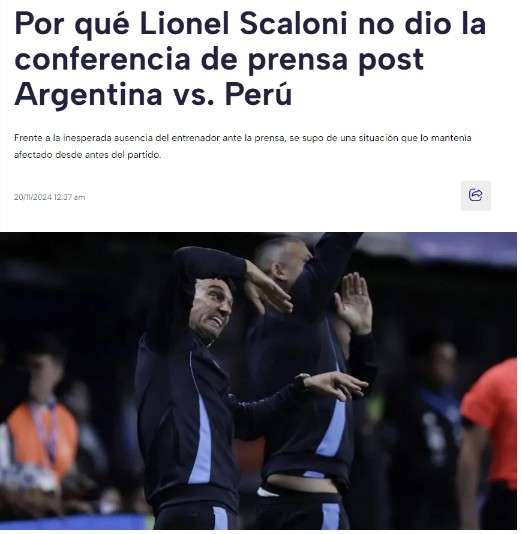Click the wristwatch on the outstretched arm
Viewport: 522px width, 534px height.
(302, 379)
